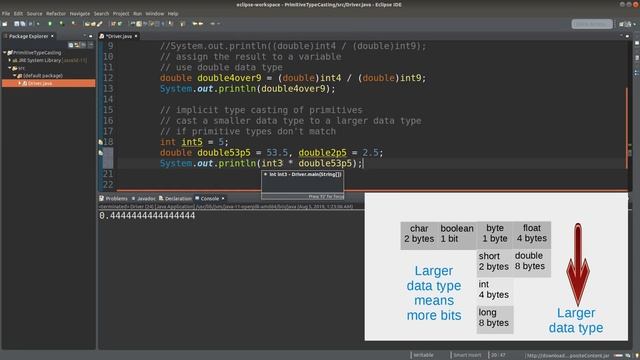The image size is (640, 360).
Task: Click the Smart Insert status bar entry
Action: pos(467,355)
